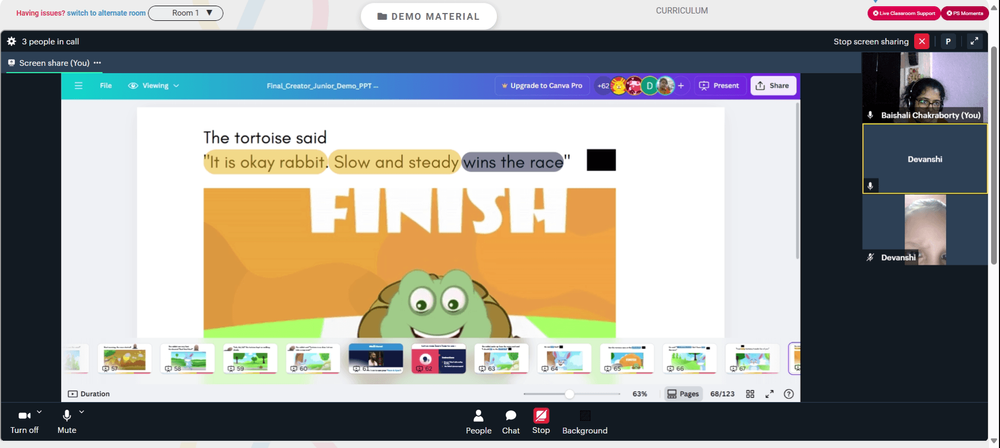
Task: Select slide thumbnail 63
Action: tap(501, 359)
